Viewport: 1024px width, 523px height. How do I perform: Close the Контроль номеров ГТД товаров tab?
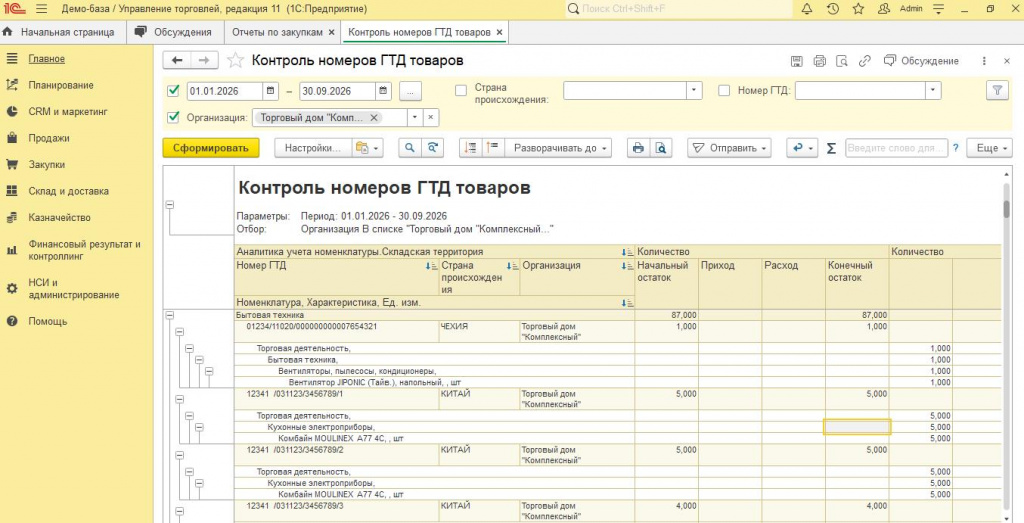[500, 32]
